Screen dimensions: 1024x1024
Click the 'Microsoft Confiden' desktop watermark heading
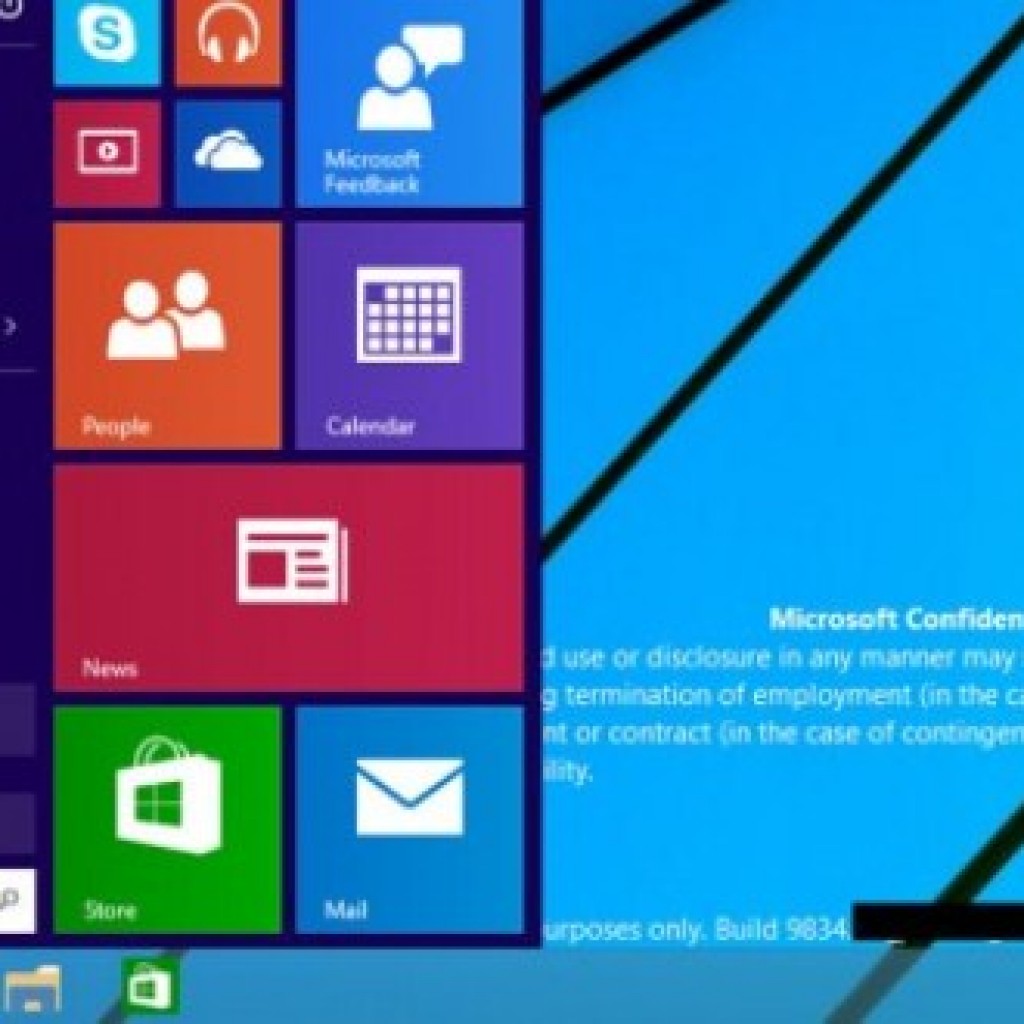896,618
